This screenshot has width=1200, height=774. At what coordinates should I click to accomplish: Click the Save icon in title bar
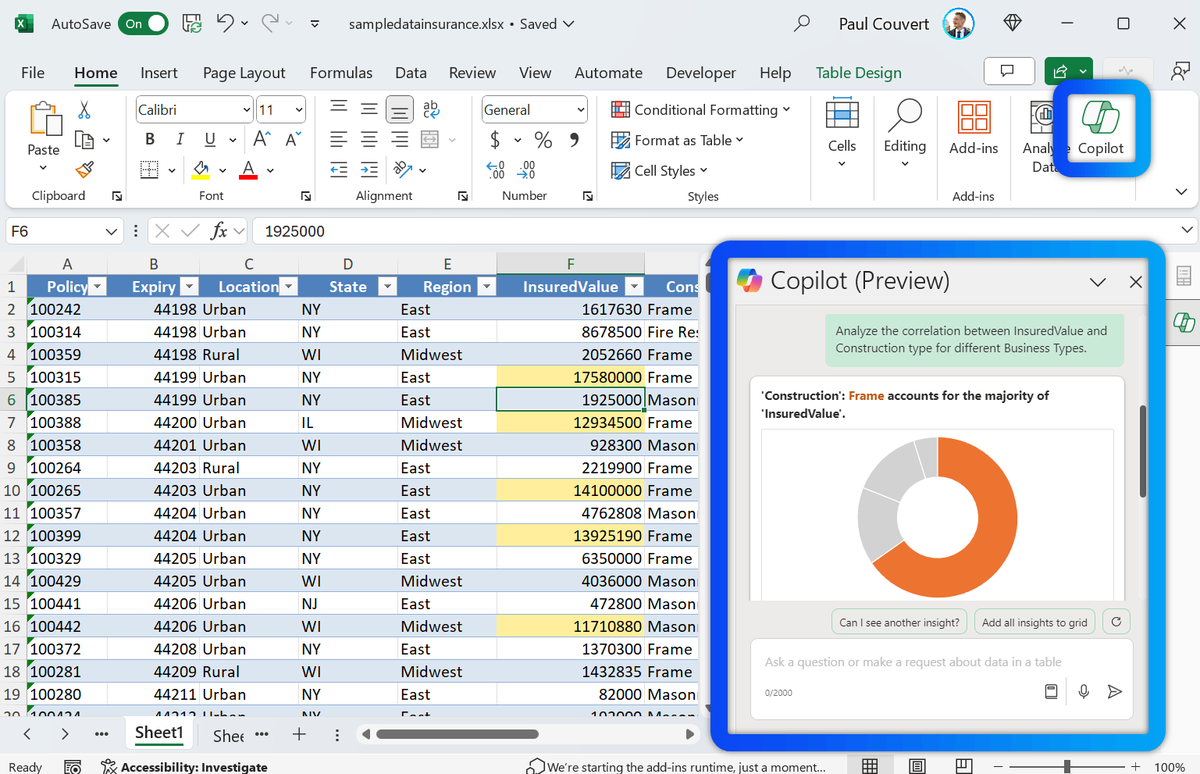tap(193, 23)
